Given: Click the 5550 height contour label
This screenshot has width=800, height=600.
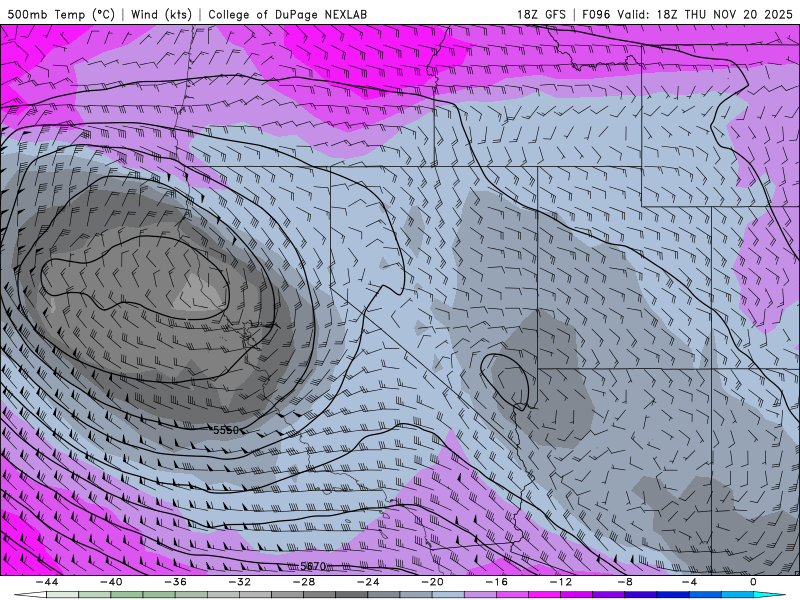Looking at the screenshot, I should pyautogui.click(x=226, y=430).
